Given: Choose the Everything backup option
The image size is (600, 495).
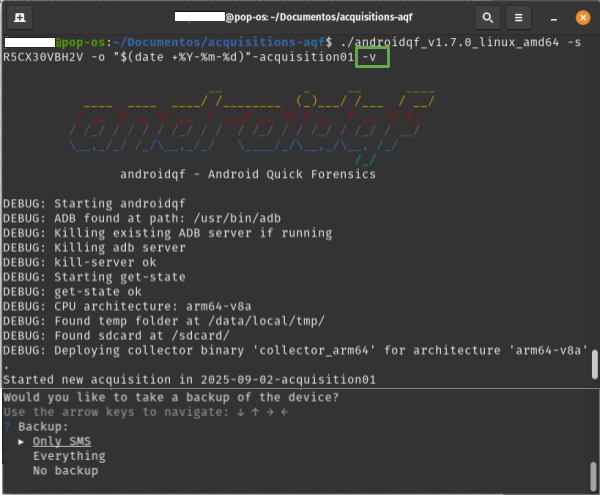Looking at the screenshot, I should pyautogui.click(x=69, y=456).
